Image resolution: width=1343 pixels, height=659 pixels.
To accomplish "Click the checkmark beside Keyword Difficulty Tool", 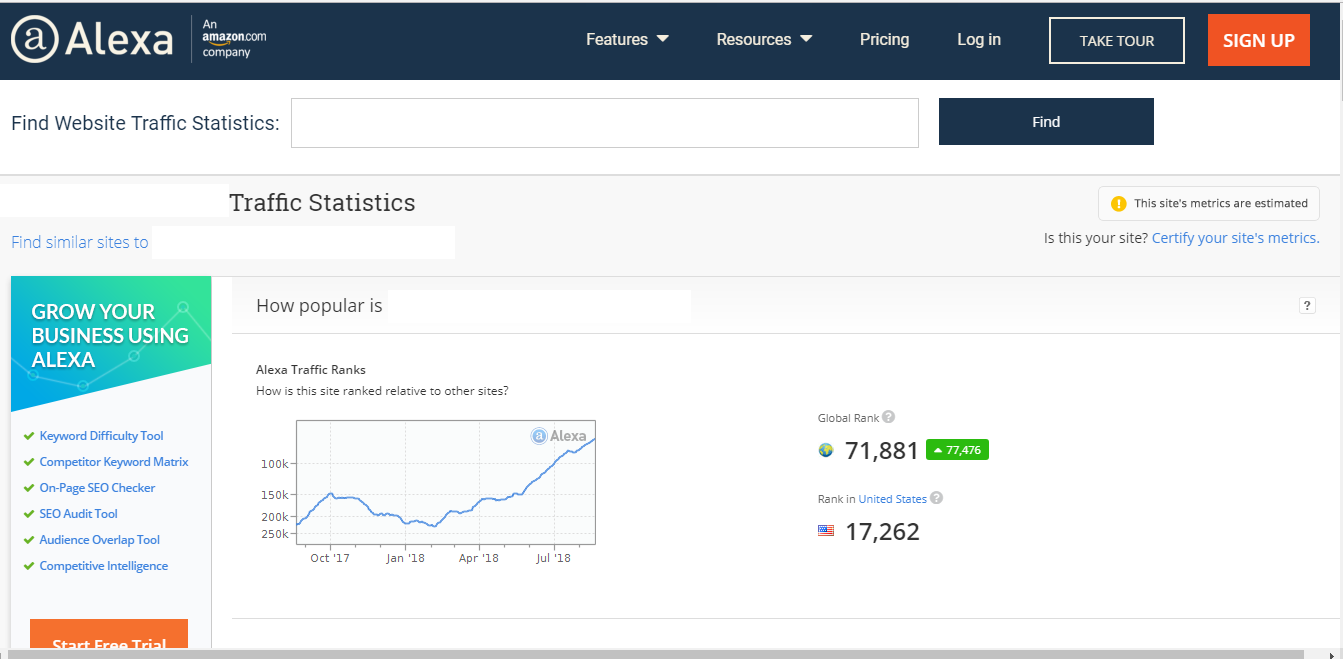I will pyautogui.click(x=28, y=435).
